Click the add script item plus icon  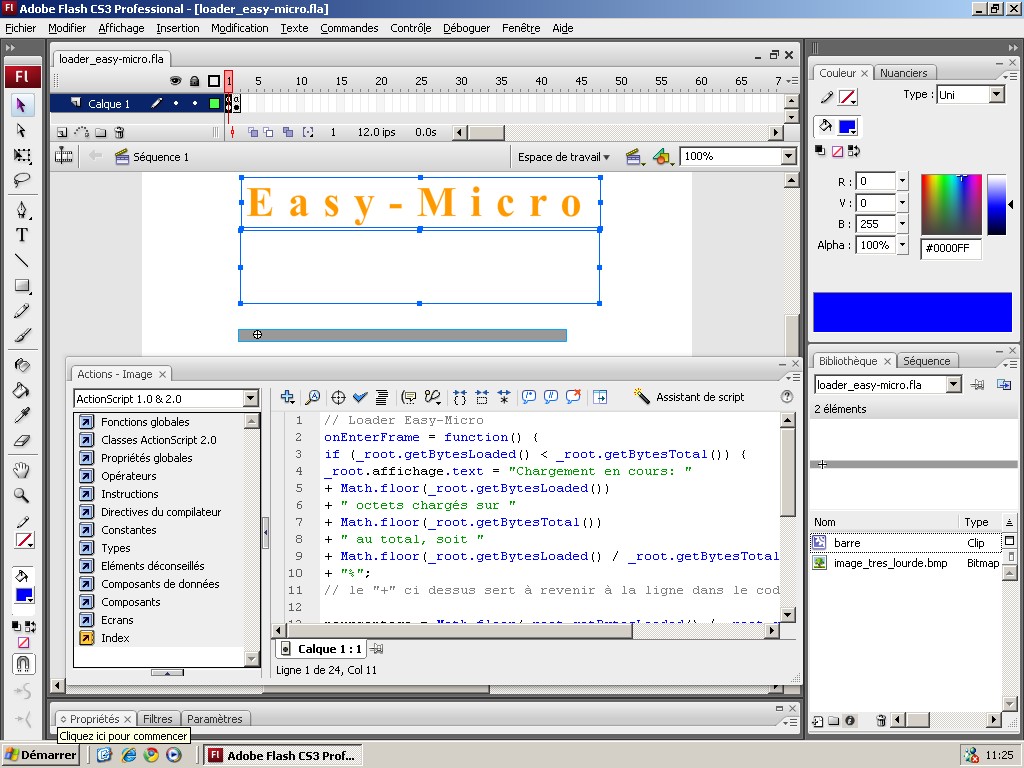pyautogui.click(x=287, y=396)
